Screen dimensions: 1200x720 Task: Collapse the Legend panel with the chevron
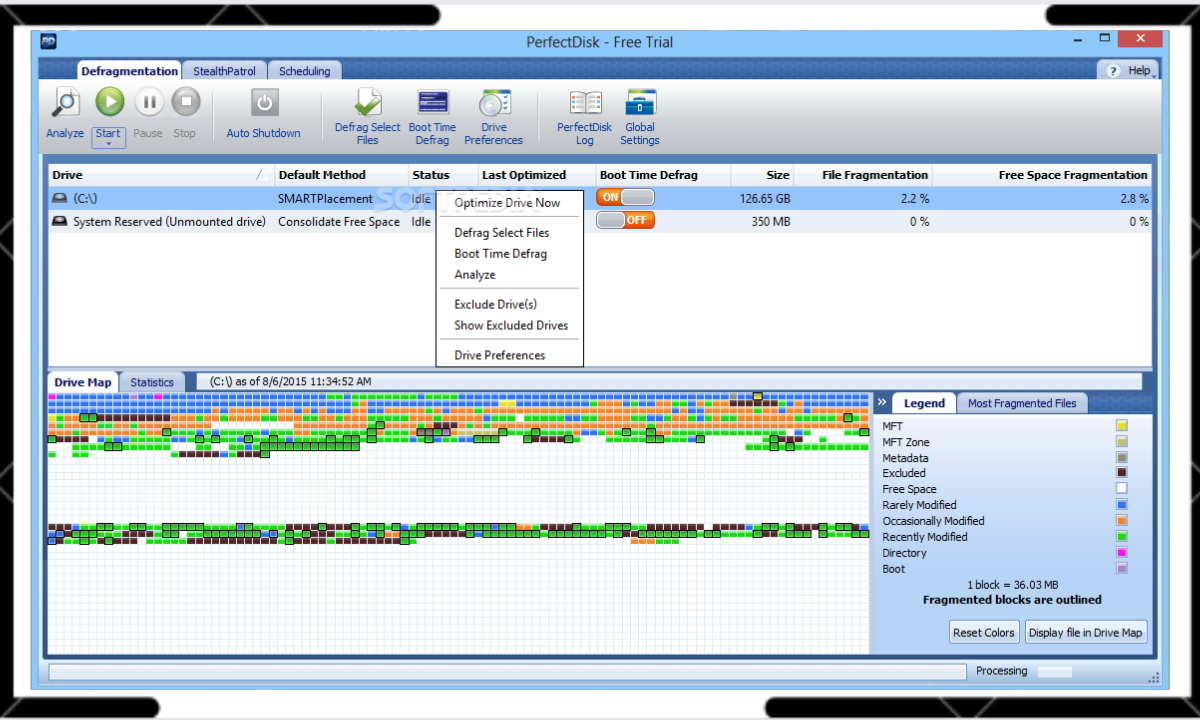(883, 402)
